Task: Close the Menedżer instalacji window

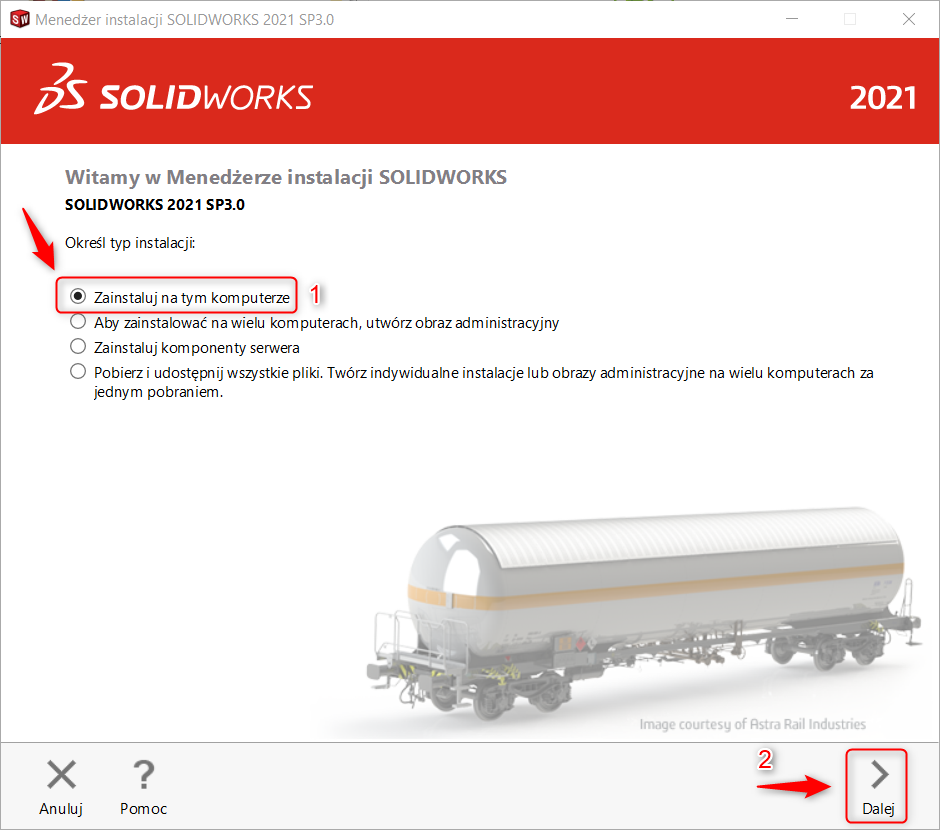Action: coord(909,19)
